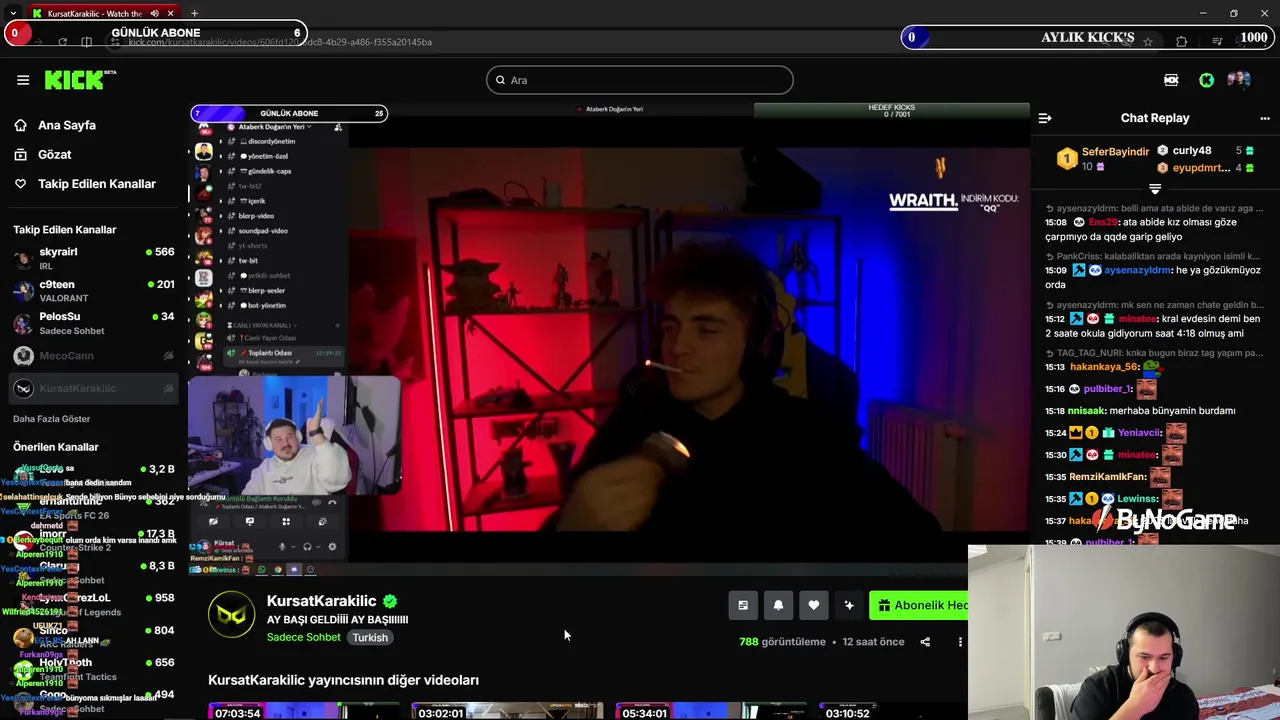1280x720 pixels.
Task: Open the KursatKarakilic channel name link
Action: (321, 601)
